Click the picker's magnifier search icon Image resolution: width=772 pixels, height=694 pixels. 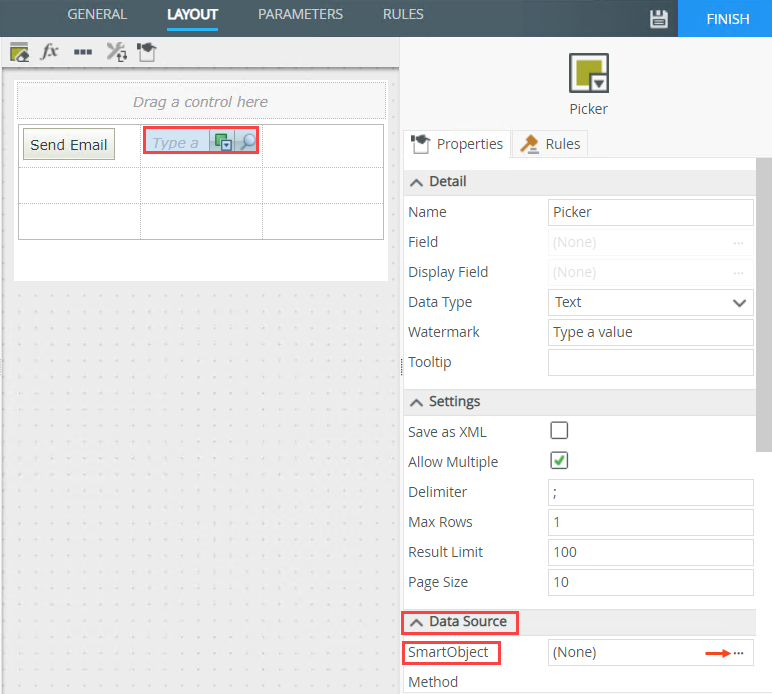point(247,142)
